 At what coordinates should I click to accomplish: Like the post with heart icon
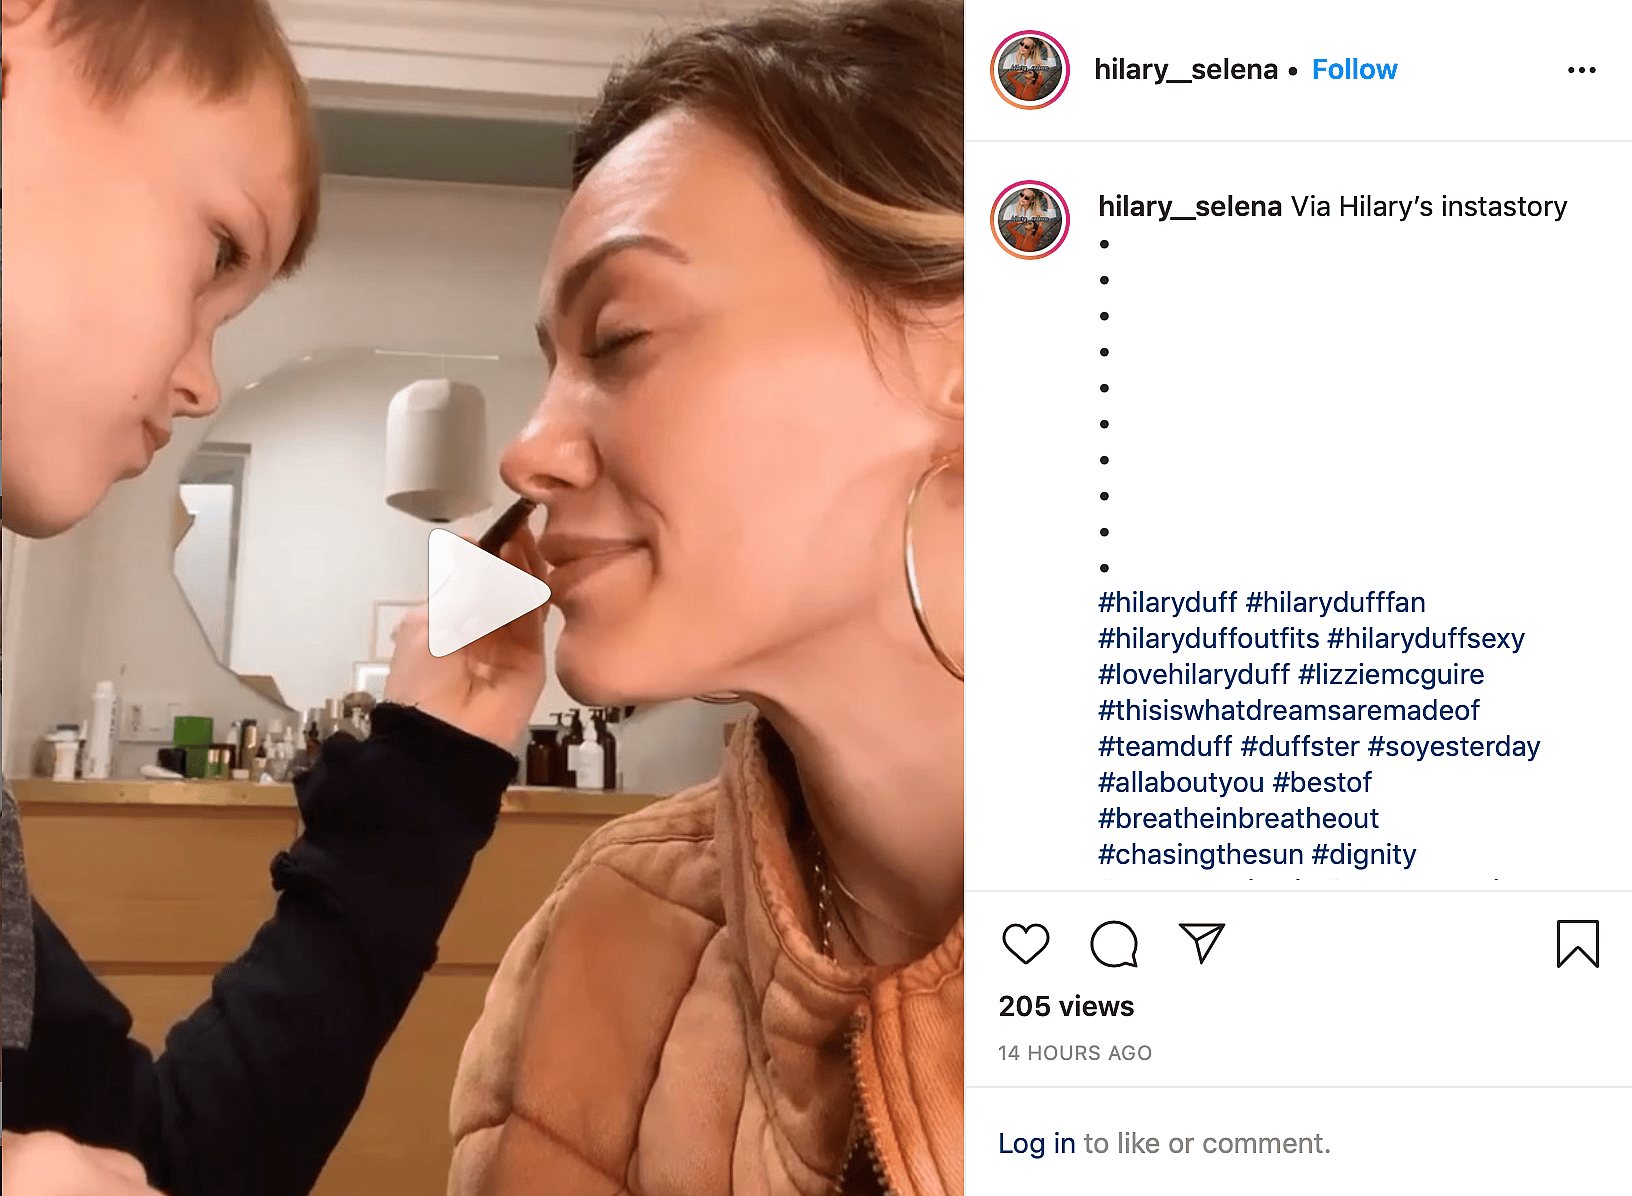[x=1025, y=943]
